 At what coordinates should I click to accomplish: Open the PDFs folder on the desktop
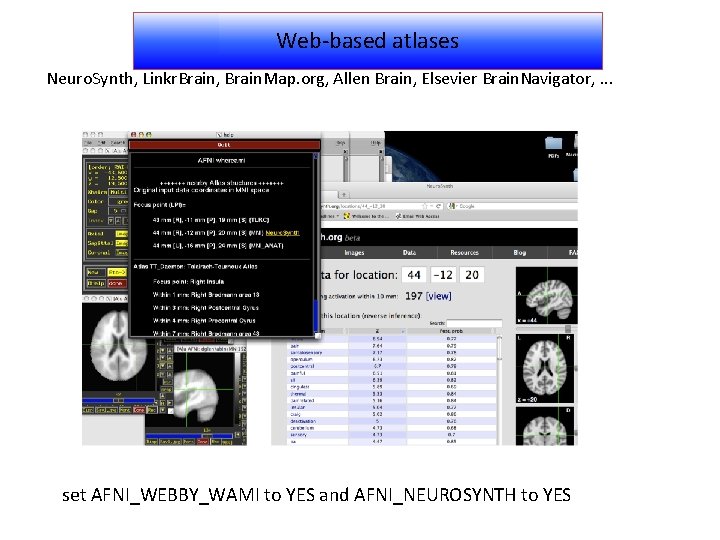[x=553, y=147]
